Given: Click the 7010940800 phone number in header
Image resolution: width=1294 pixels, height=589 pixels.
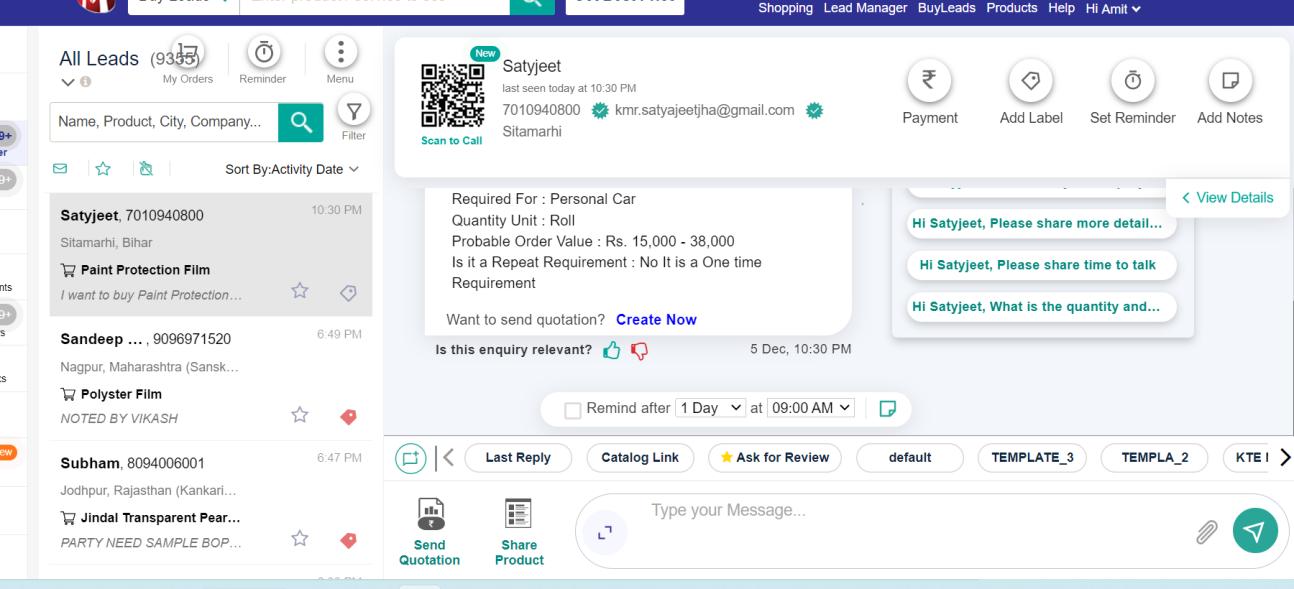Looking at the screenshot, I should coord(541,109).
